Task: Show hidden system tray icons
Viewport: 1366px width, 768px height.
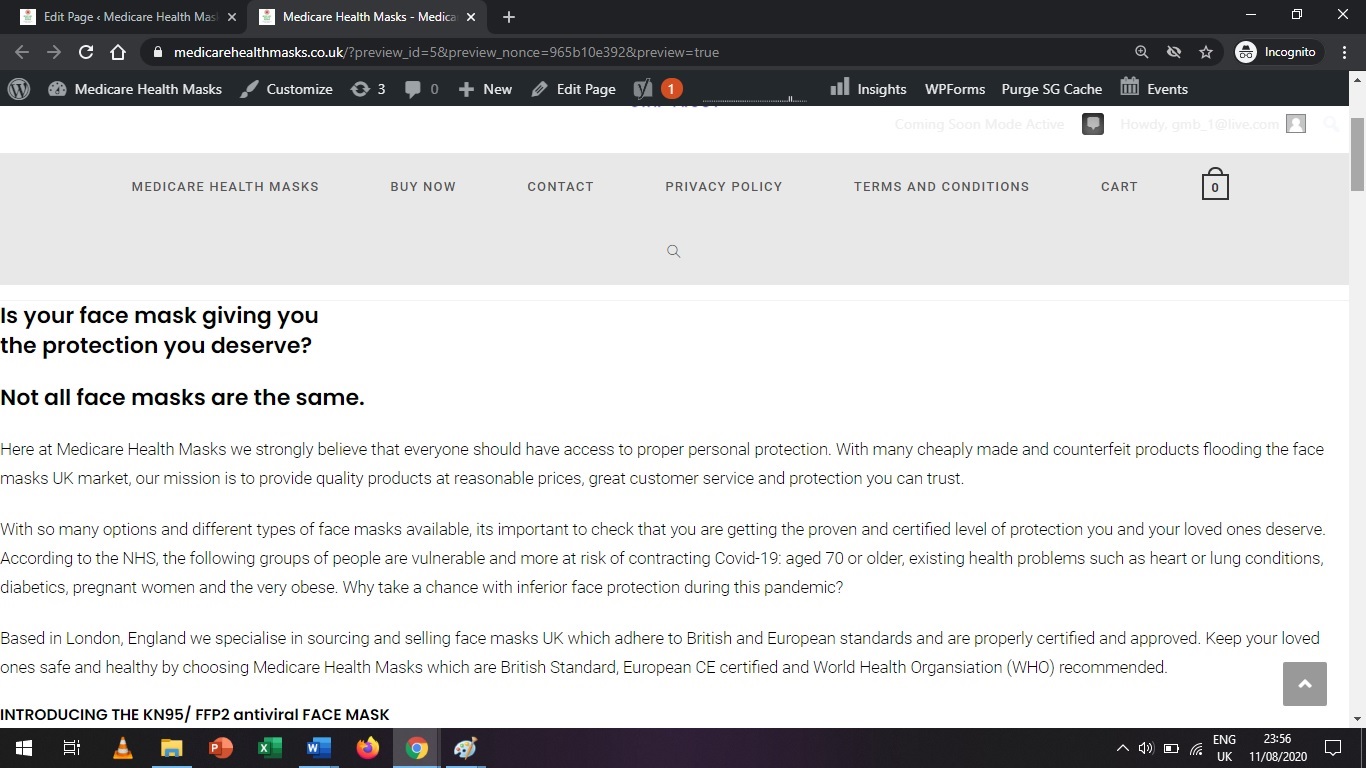Action: 1122,748
